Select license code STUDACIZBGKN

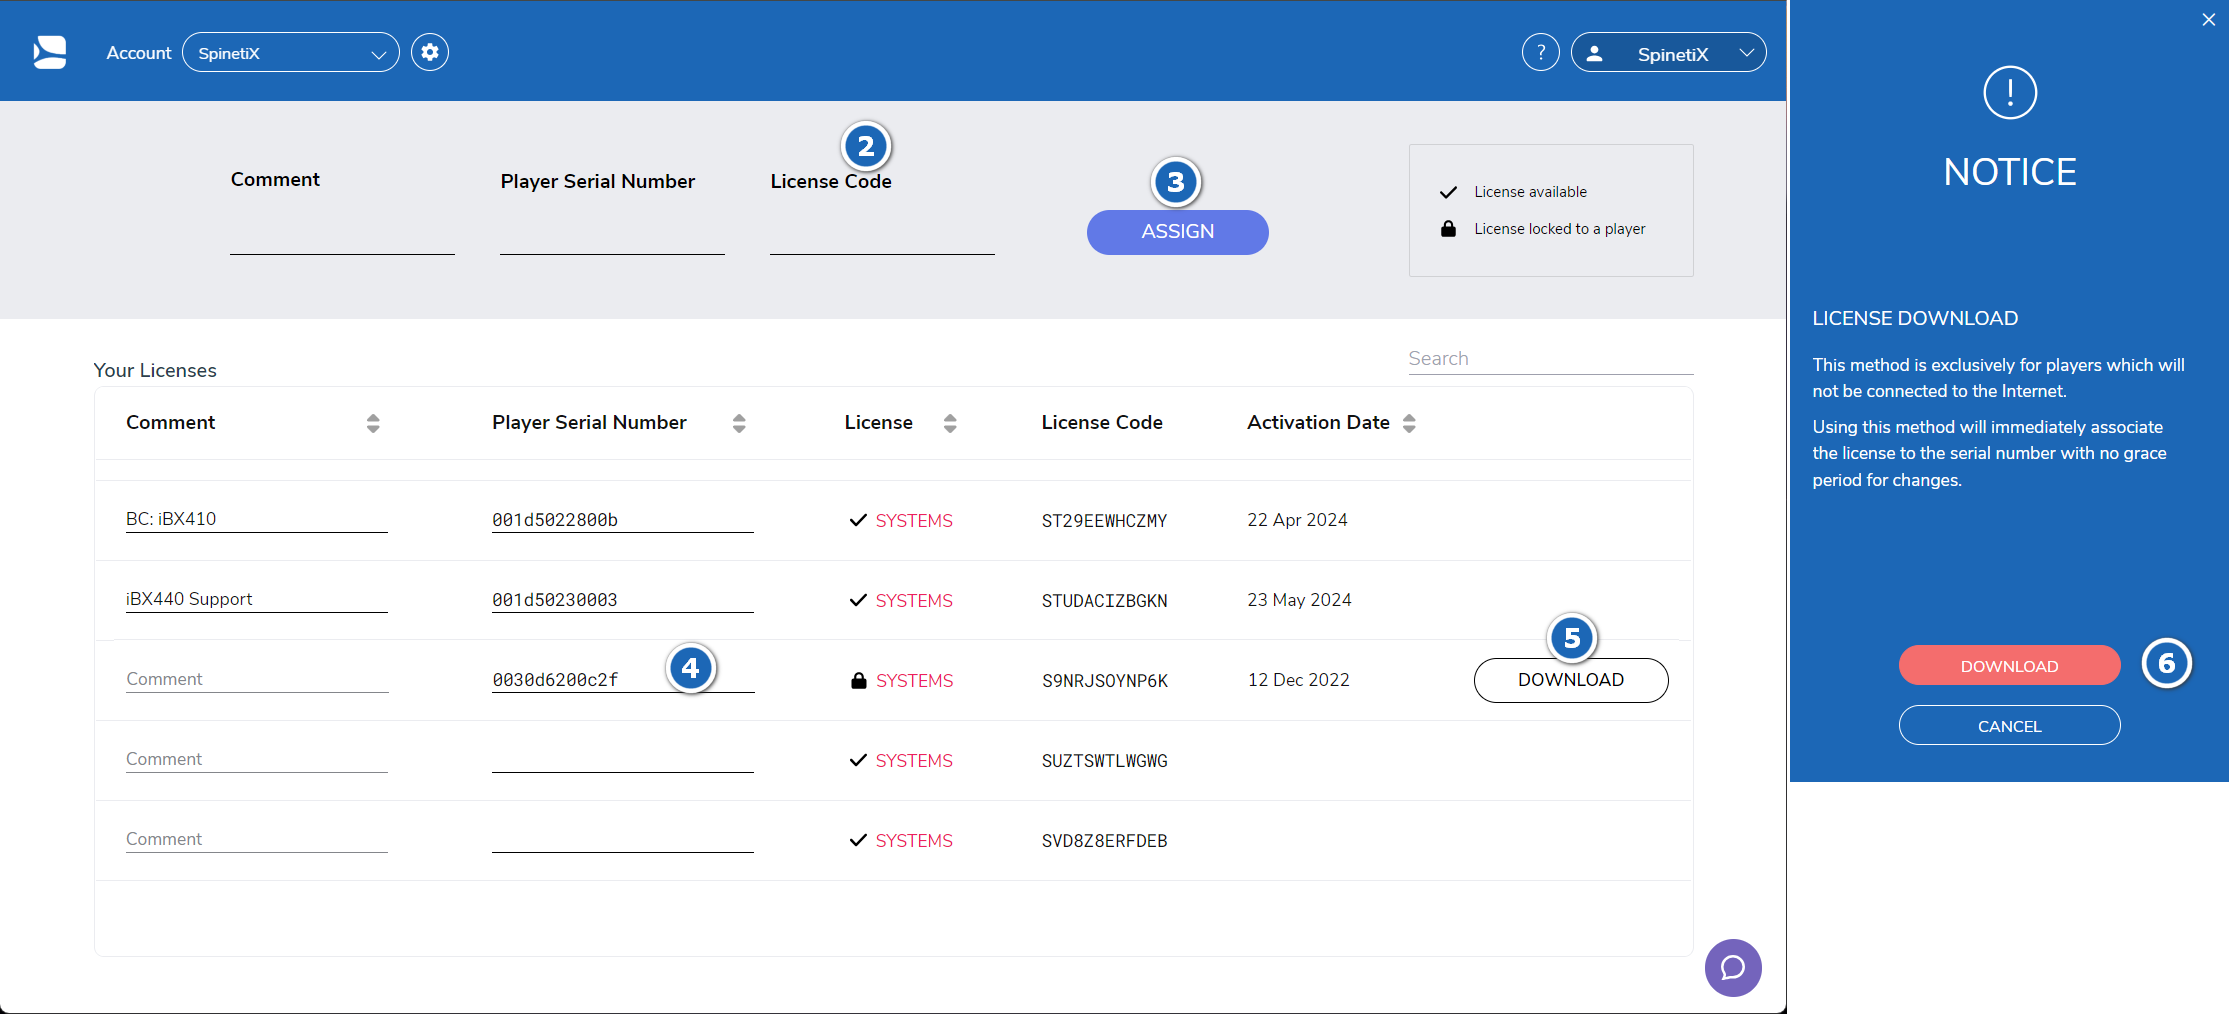(x=1104, y=601)
